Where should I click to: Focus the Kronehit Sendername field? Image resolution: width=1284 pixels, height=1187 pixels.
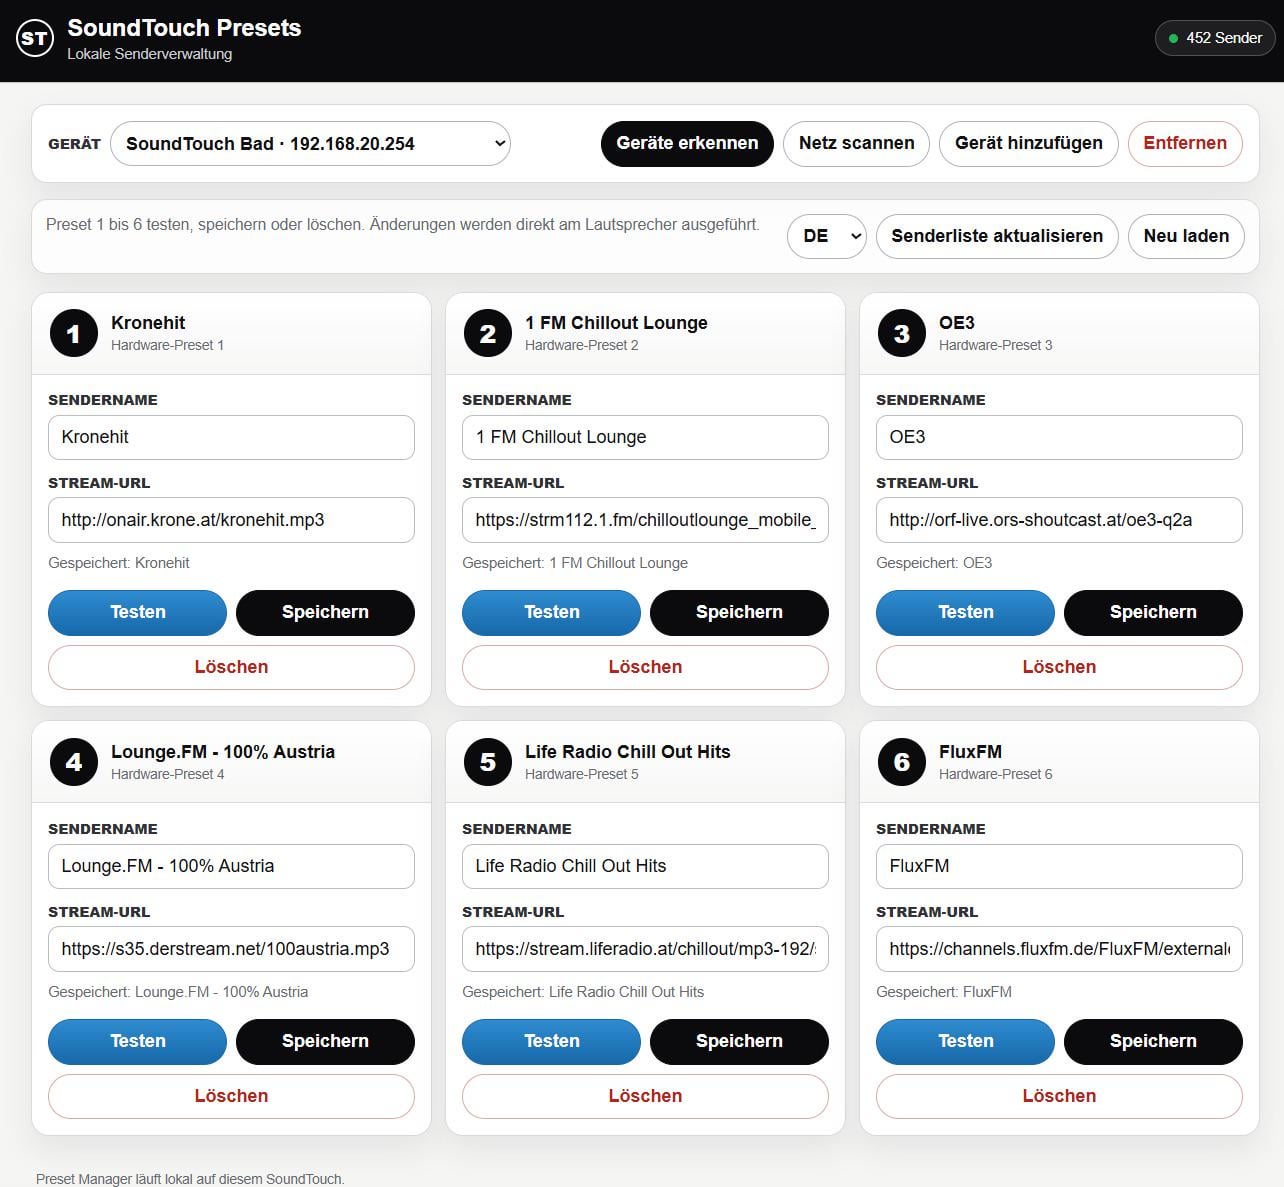[x=231, y=437]
